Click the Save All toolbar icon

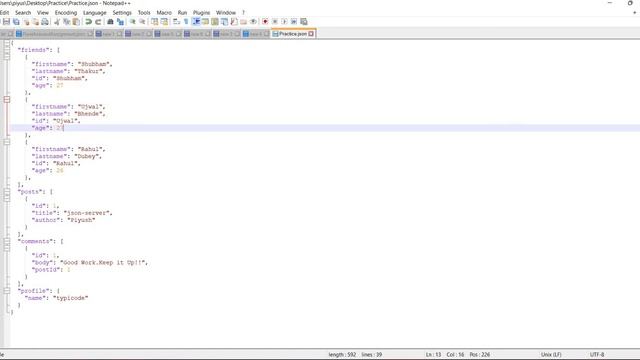[16, 21]
